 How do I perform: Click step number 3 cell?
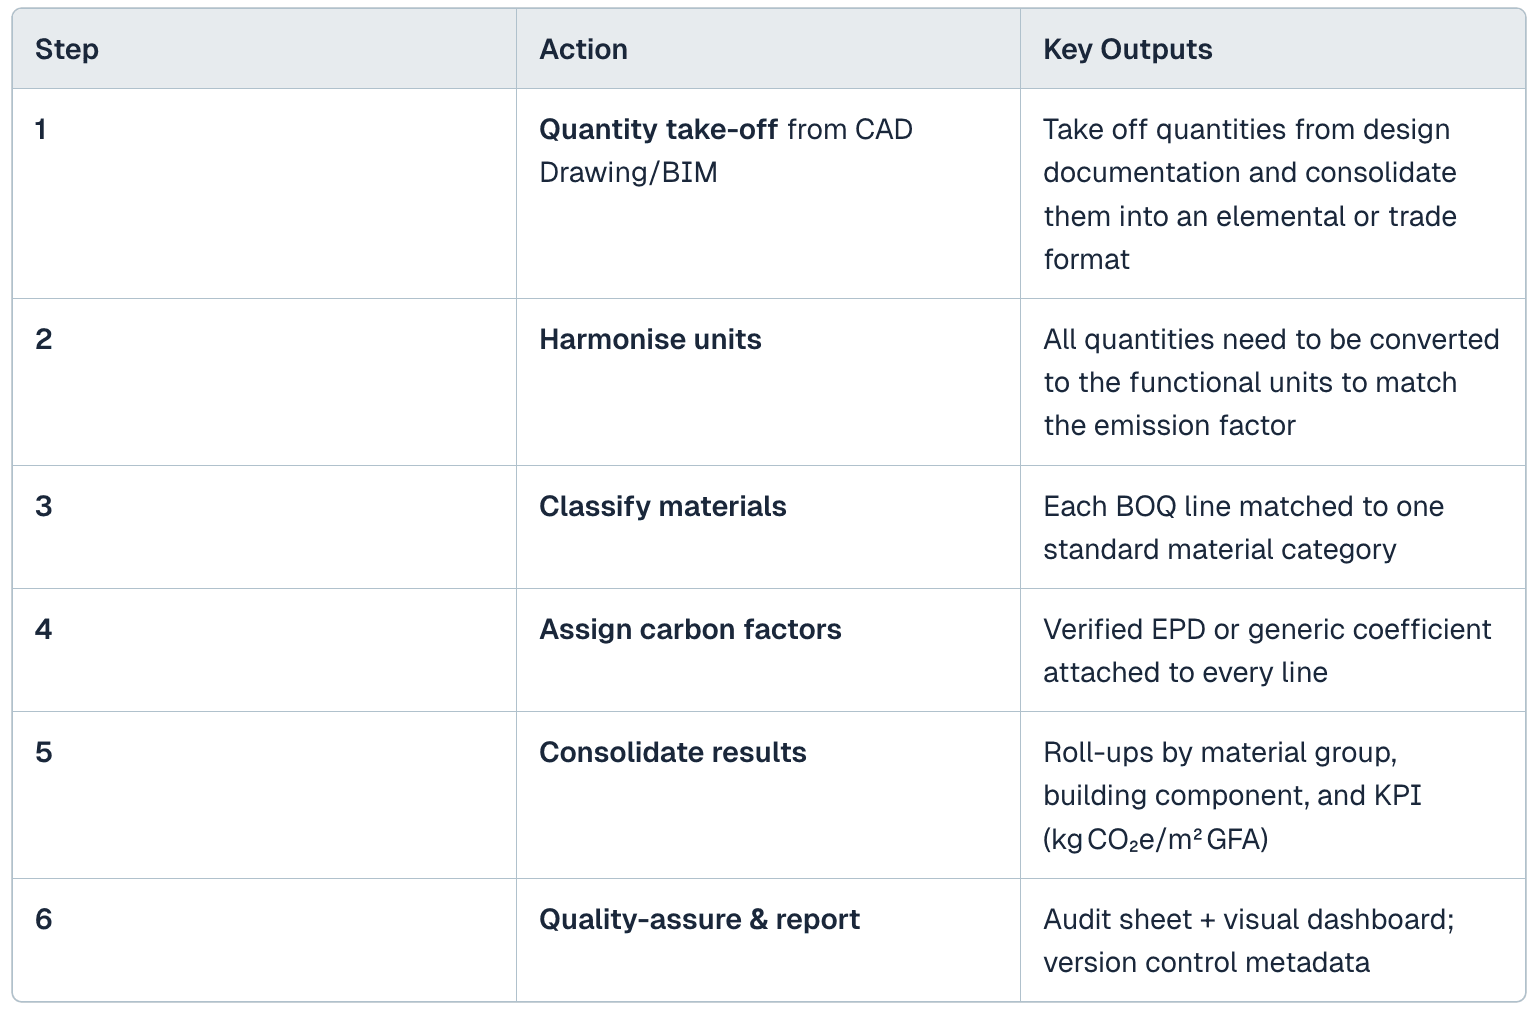click(x=43, y=506)
